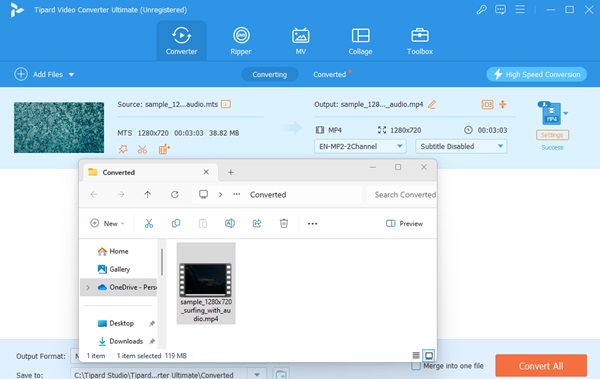The image size is (600, 379).
Task: Refresh the Explorer folder
Action: tap(175, 194)
